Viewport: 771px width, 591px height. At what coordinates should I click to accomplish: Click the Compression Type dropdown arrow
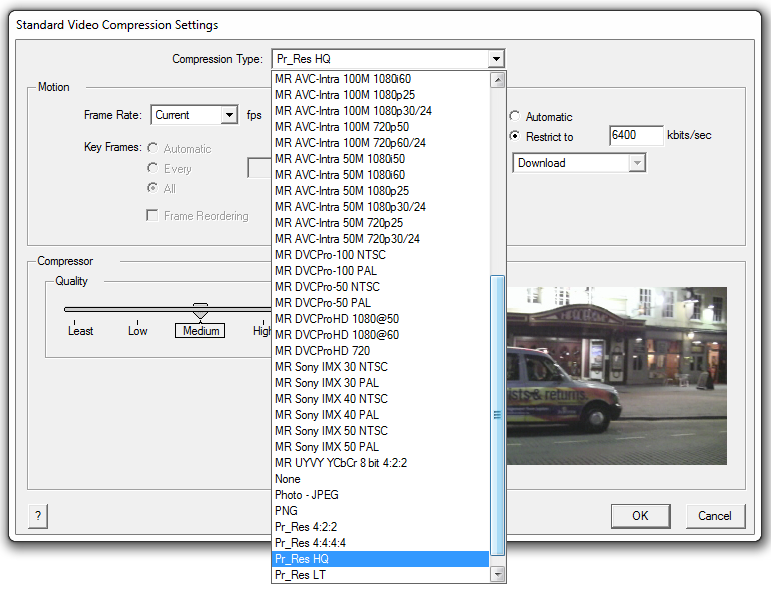496,60
